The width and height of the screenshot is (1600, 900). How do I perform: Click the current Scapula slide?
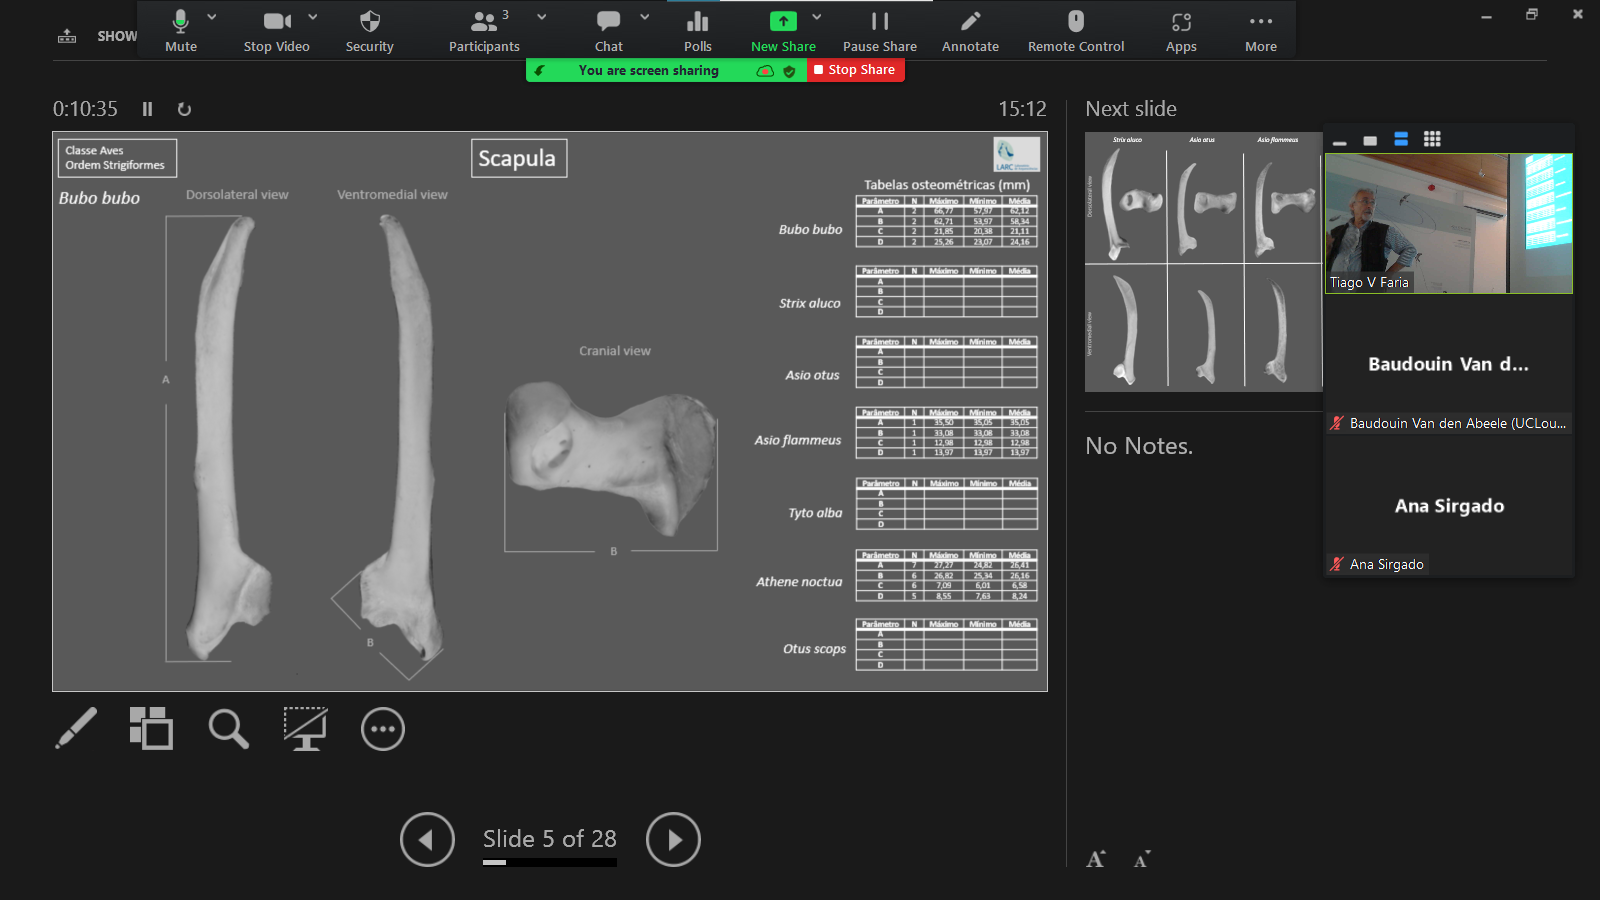tap(550, 411)
